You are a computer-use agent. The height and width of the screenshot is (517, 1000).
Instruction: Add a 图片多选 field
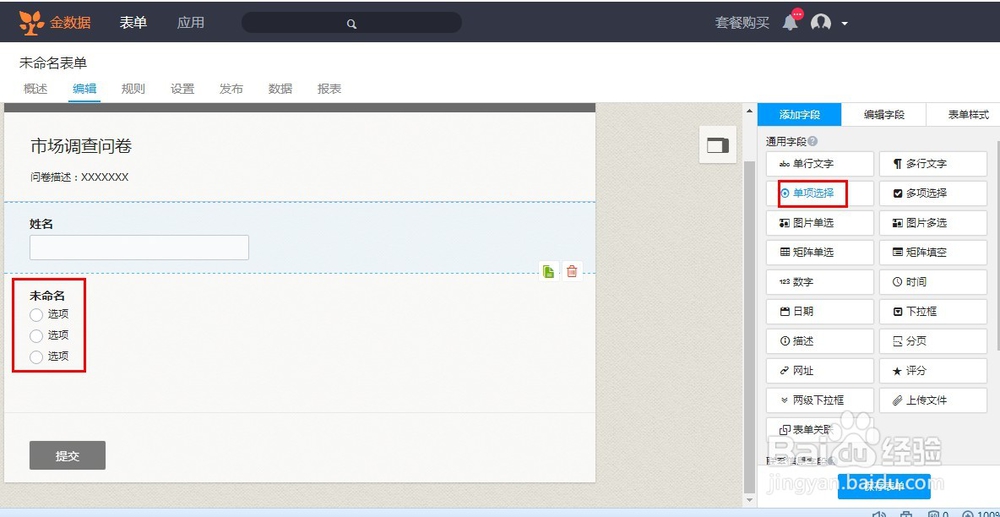point(933,223)
